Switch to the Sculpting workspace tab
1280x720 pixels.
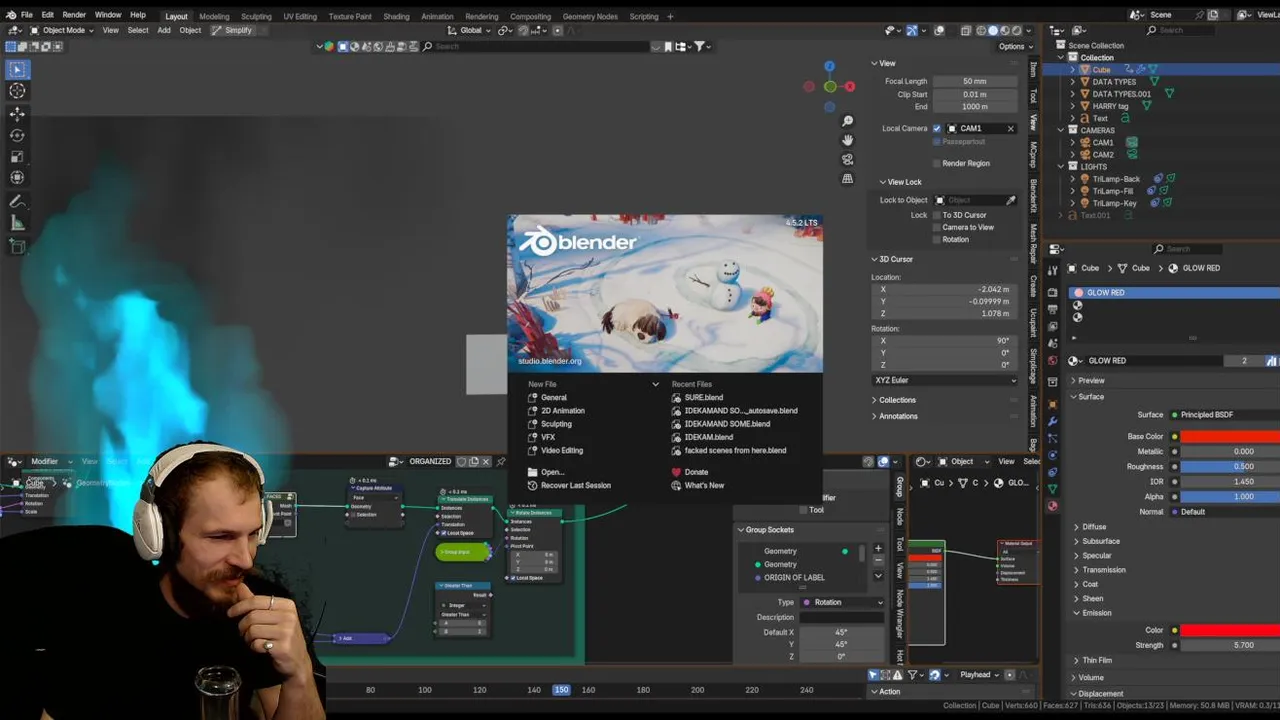(x=256, y=16)
